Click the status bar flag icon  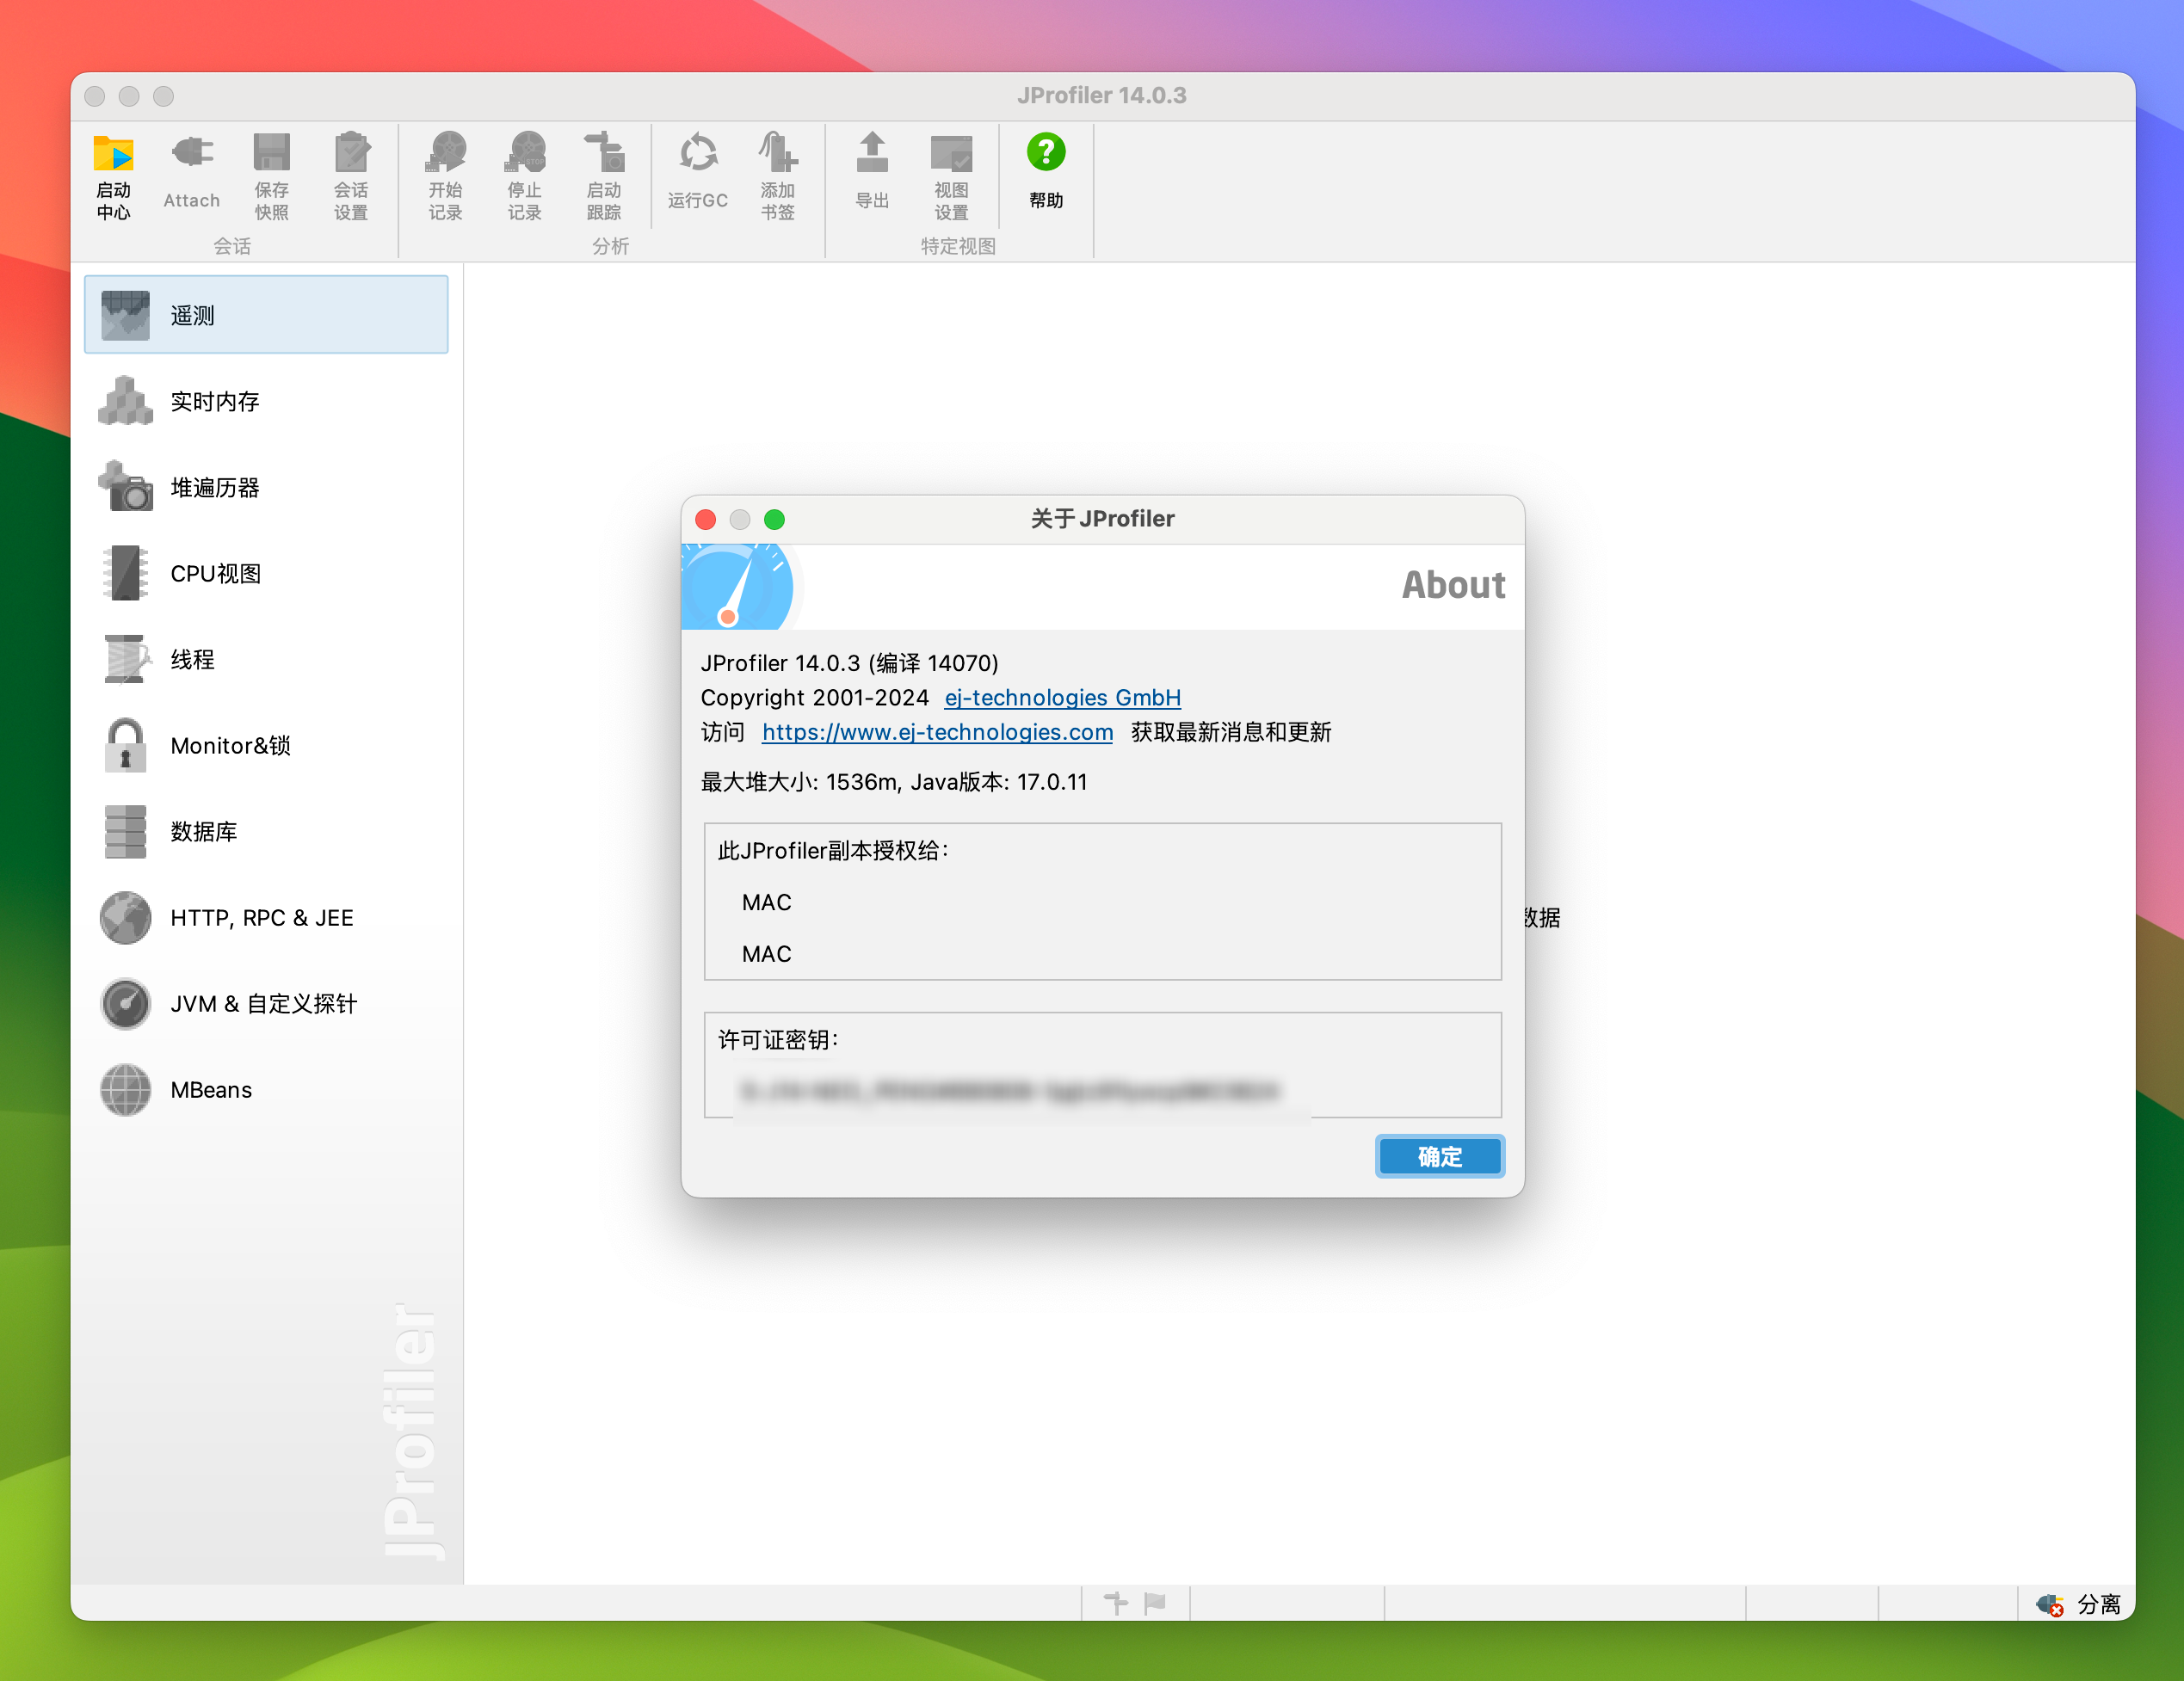click(x=1155, y=1603)
